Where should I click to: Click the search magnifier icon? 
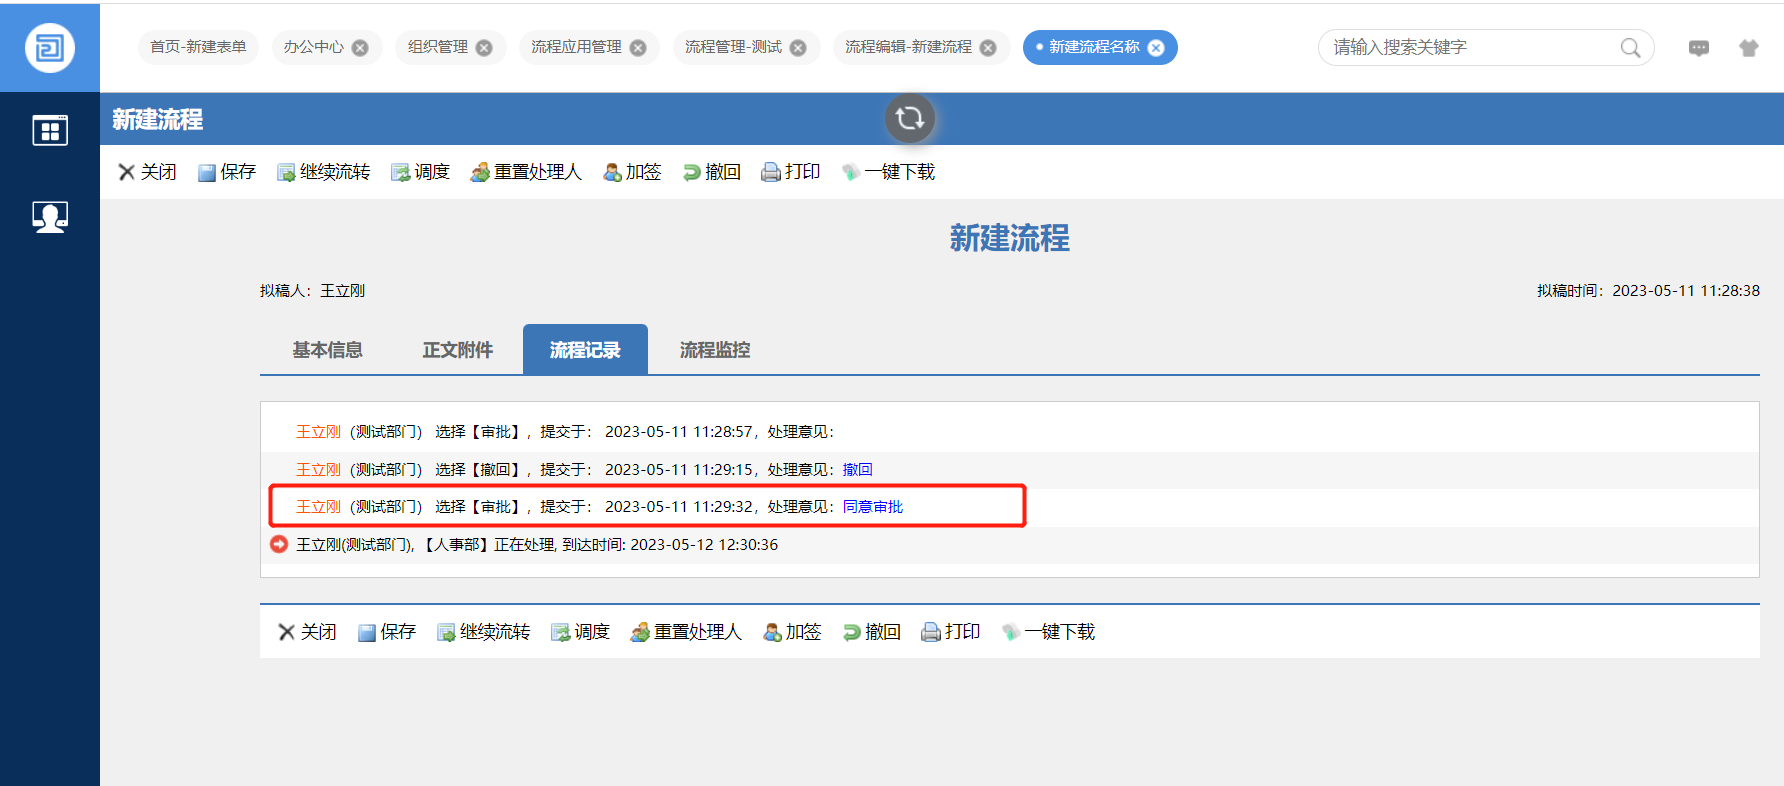click(x=1630, y=48)
